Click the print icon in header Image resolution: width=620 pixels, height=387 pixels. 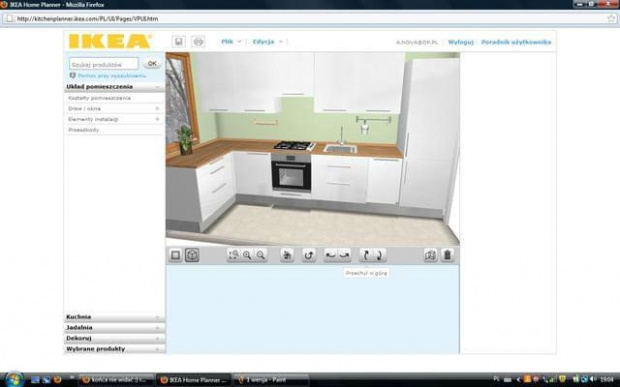click(x=198, y=42)
